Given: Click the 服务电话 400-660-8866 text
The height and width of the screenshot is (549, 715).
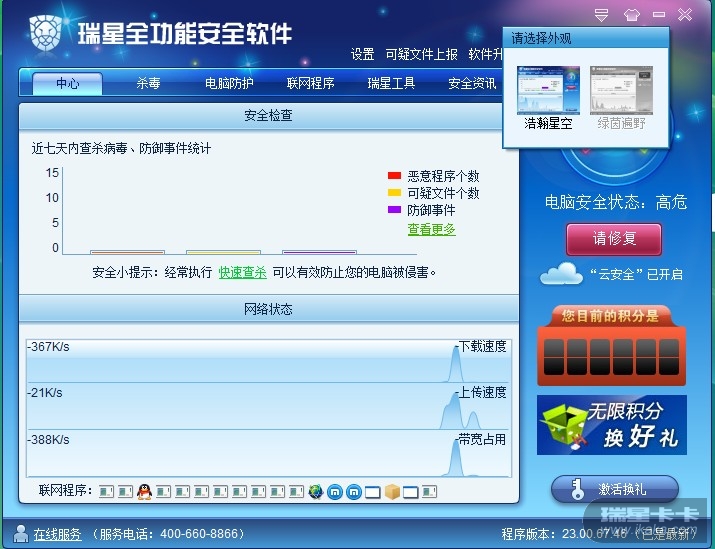Looking at the screenshot, I should 169,533.
